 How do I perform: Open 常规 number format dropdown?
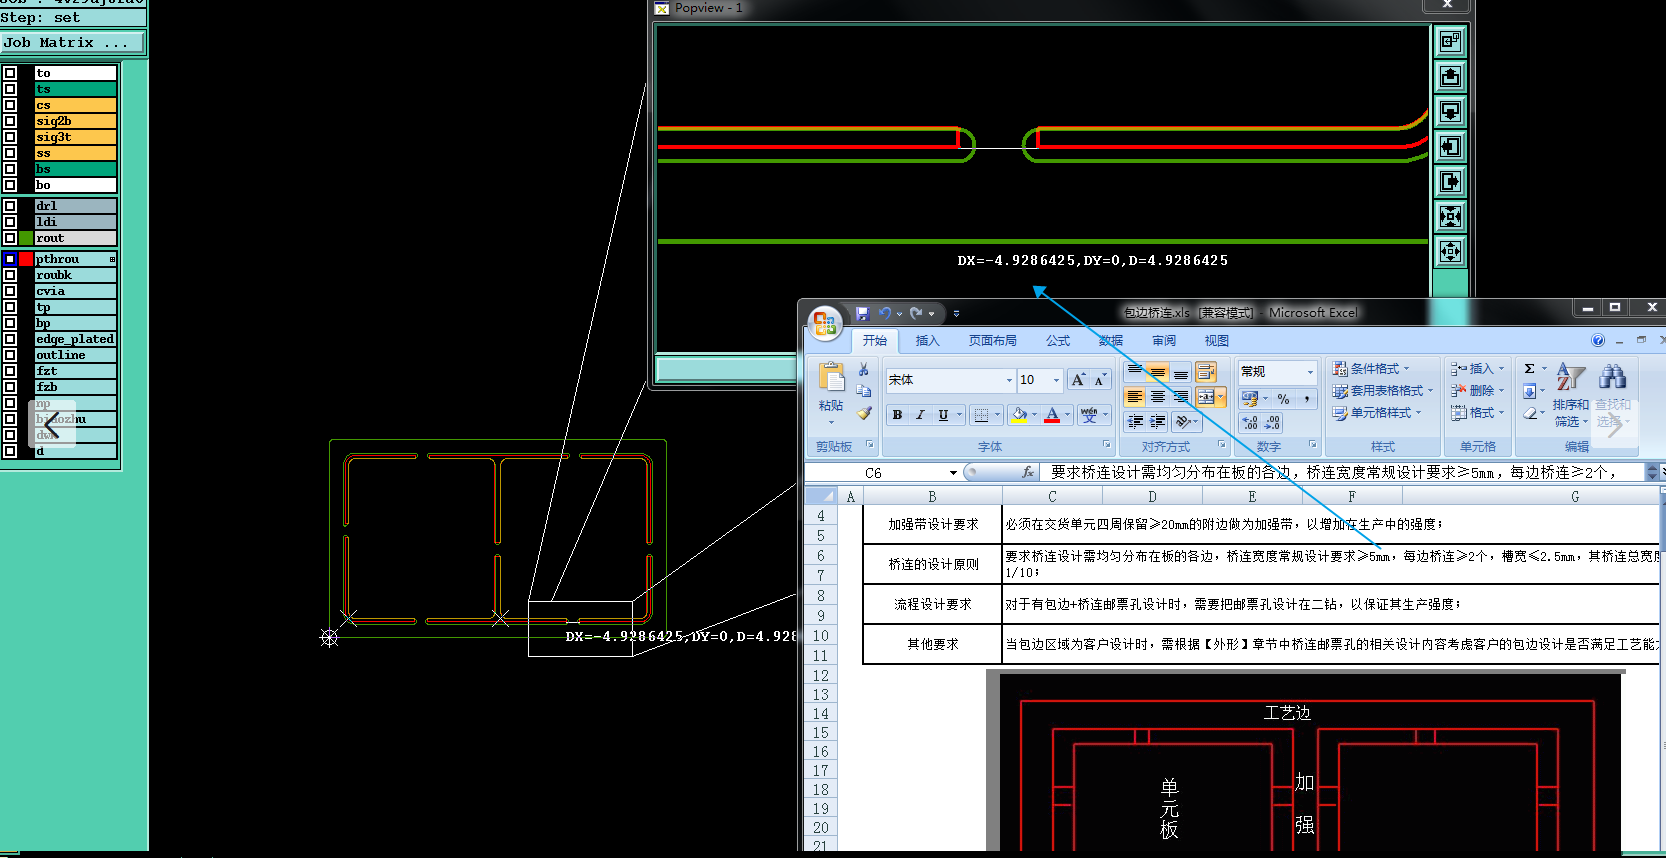(x=1310, y=372)
